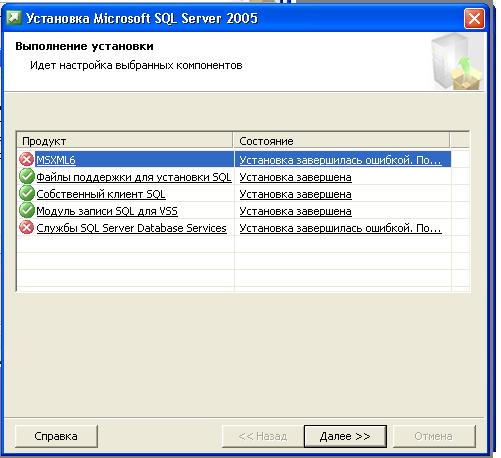The width and height of the screenshot is (501, 458).
Task: Open the MSXML6 product link
Action: point(56,160)
